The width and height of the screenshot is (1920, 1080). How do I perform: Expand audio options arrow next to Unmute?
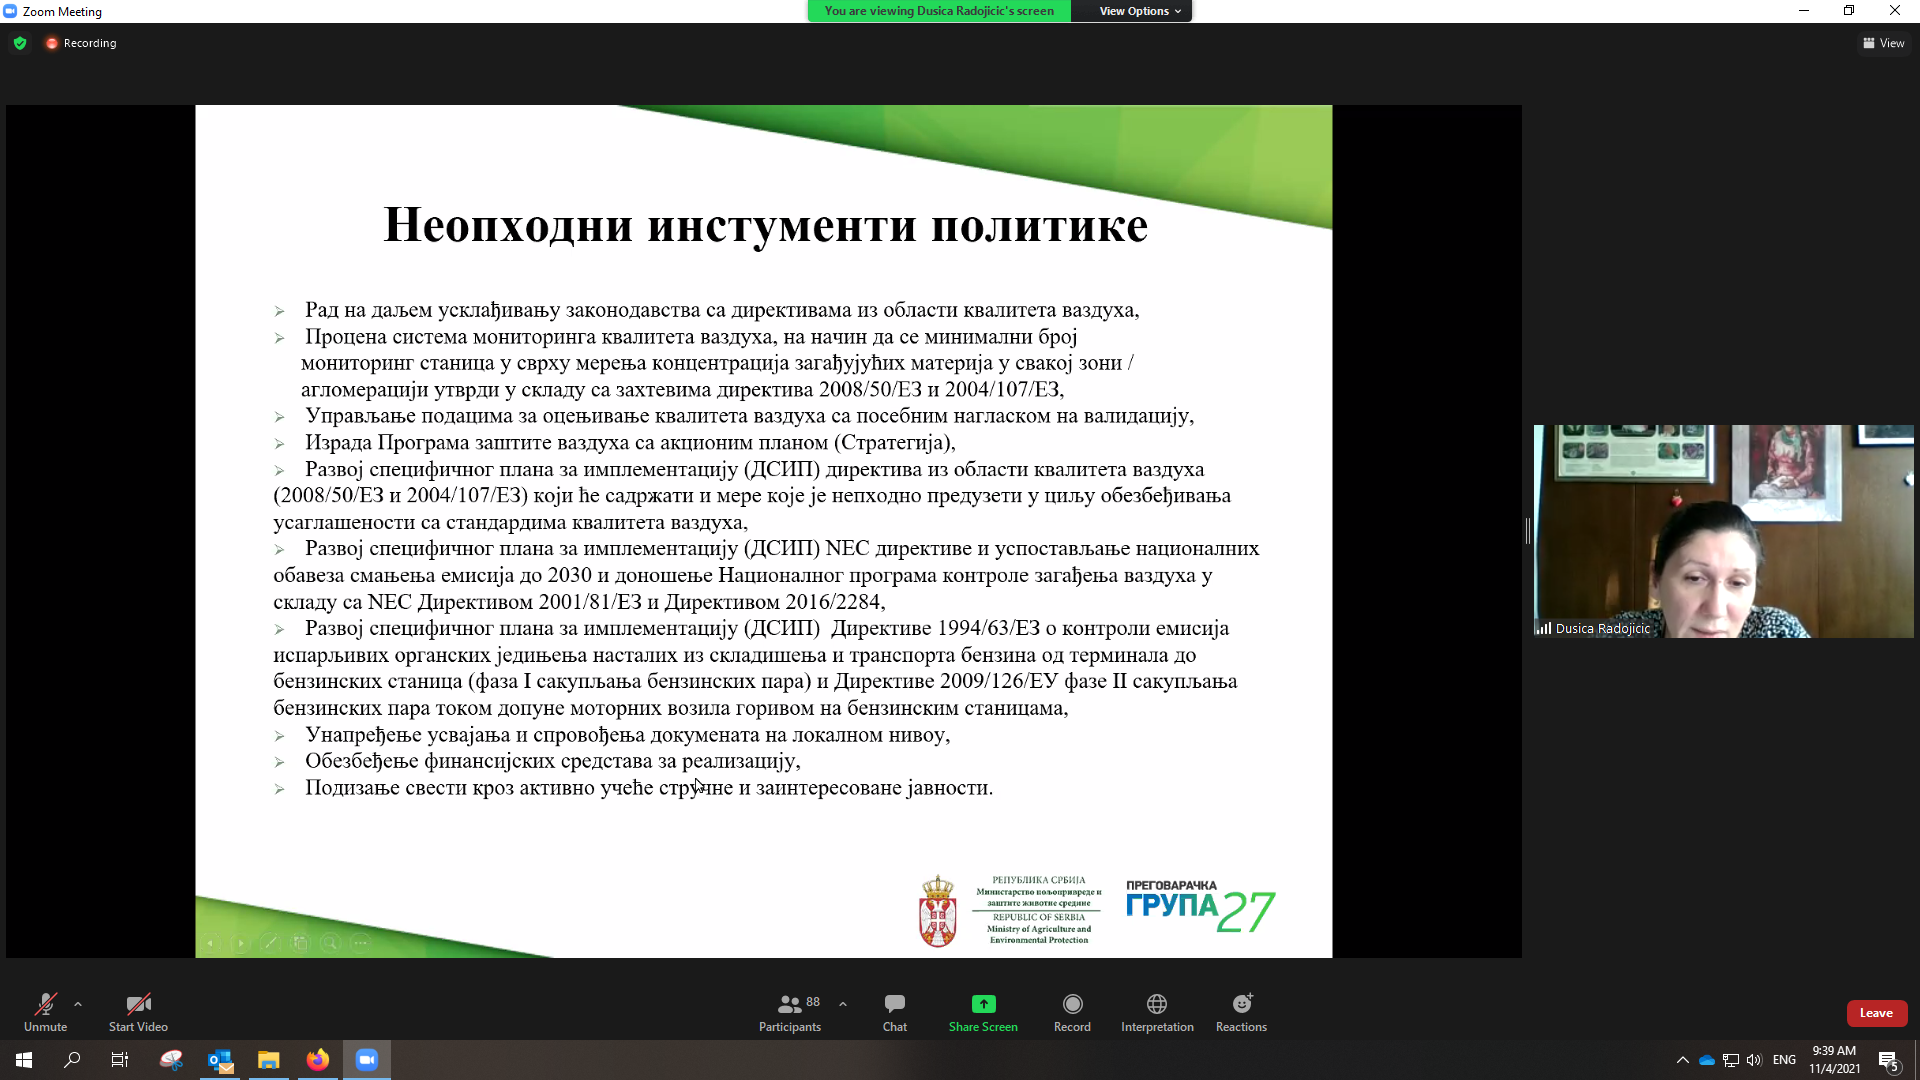tap(78, 1004)
